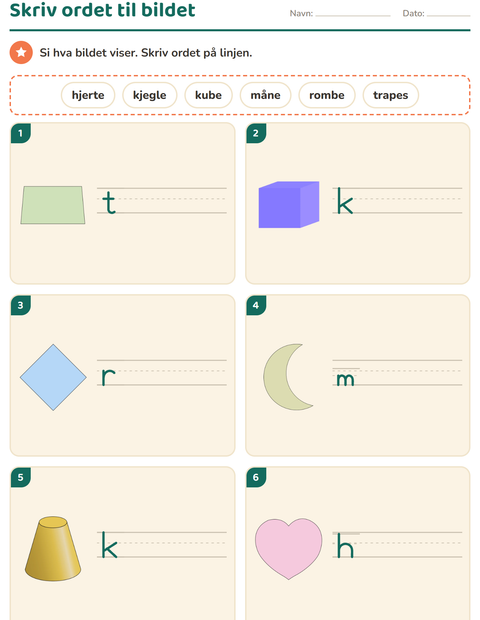Click the crescent moon picture
Screen dimensions: 480x620
pos(288,377)
